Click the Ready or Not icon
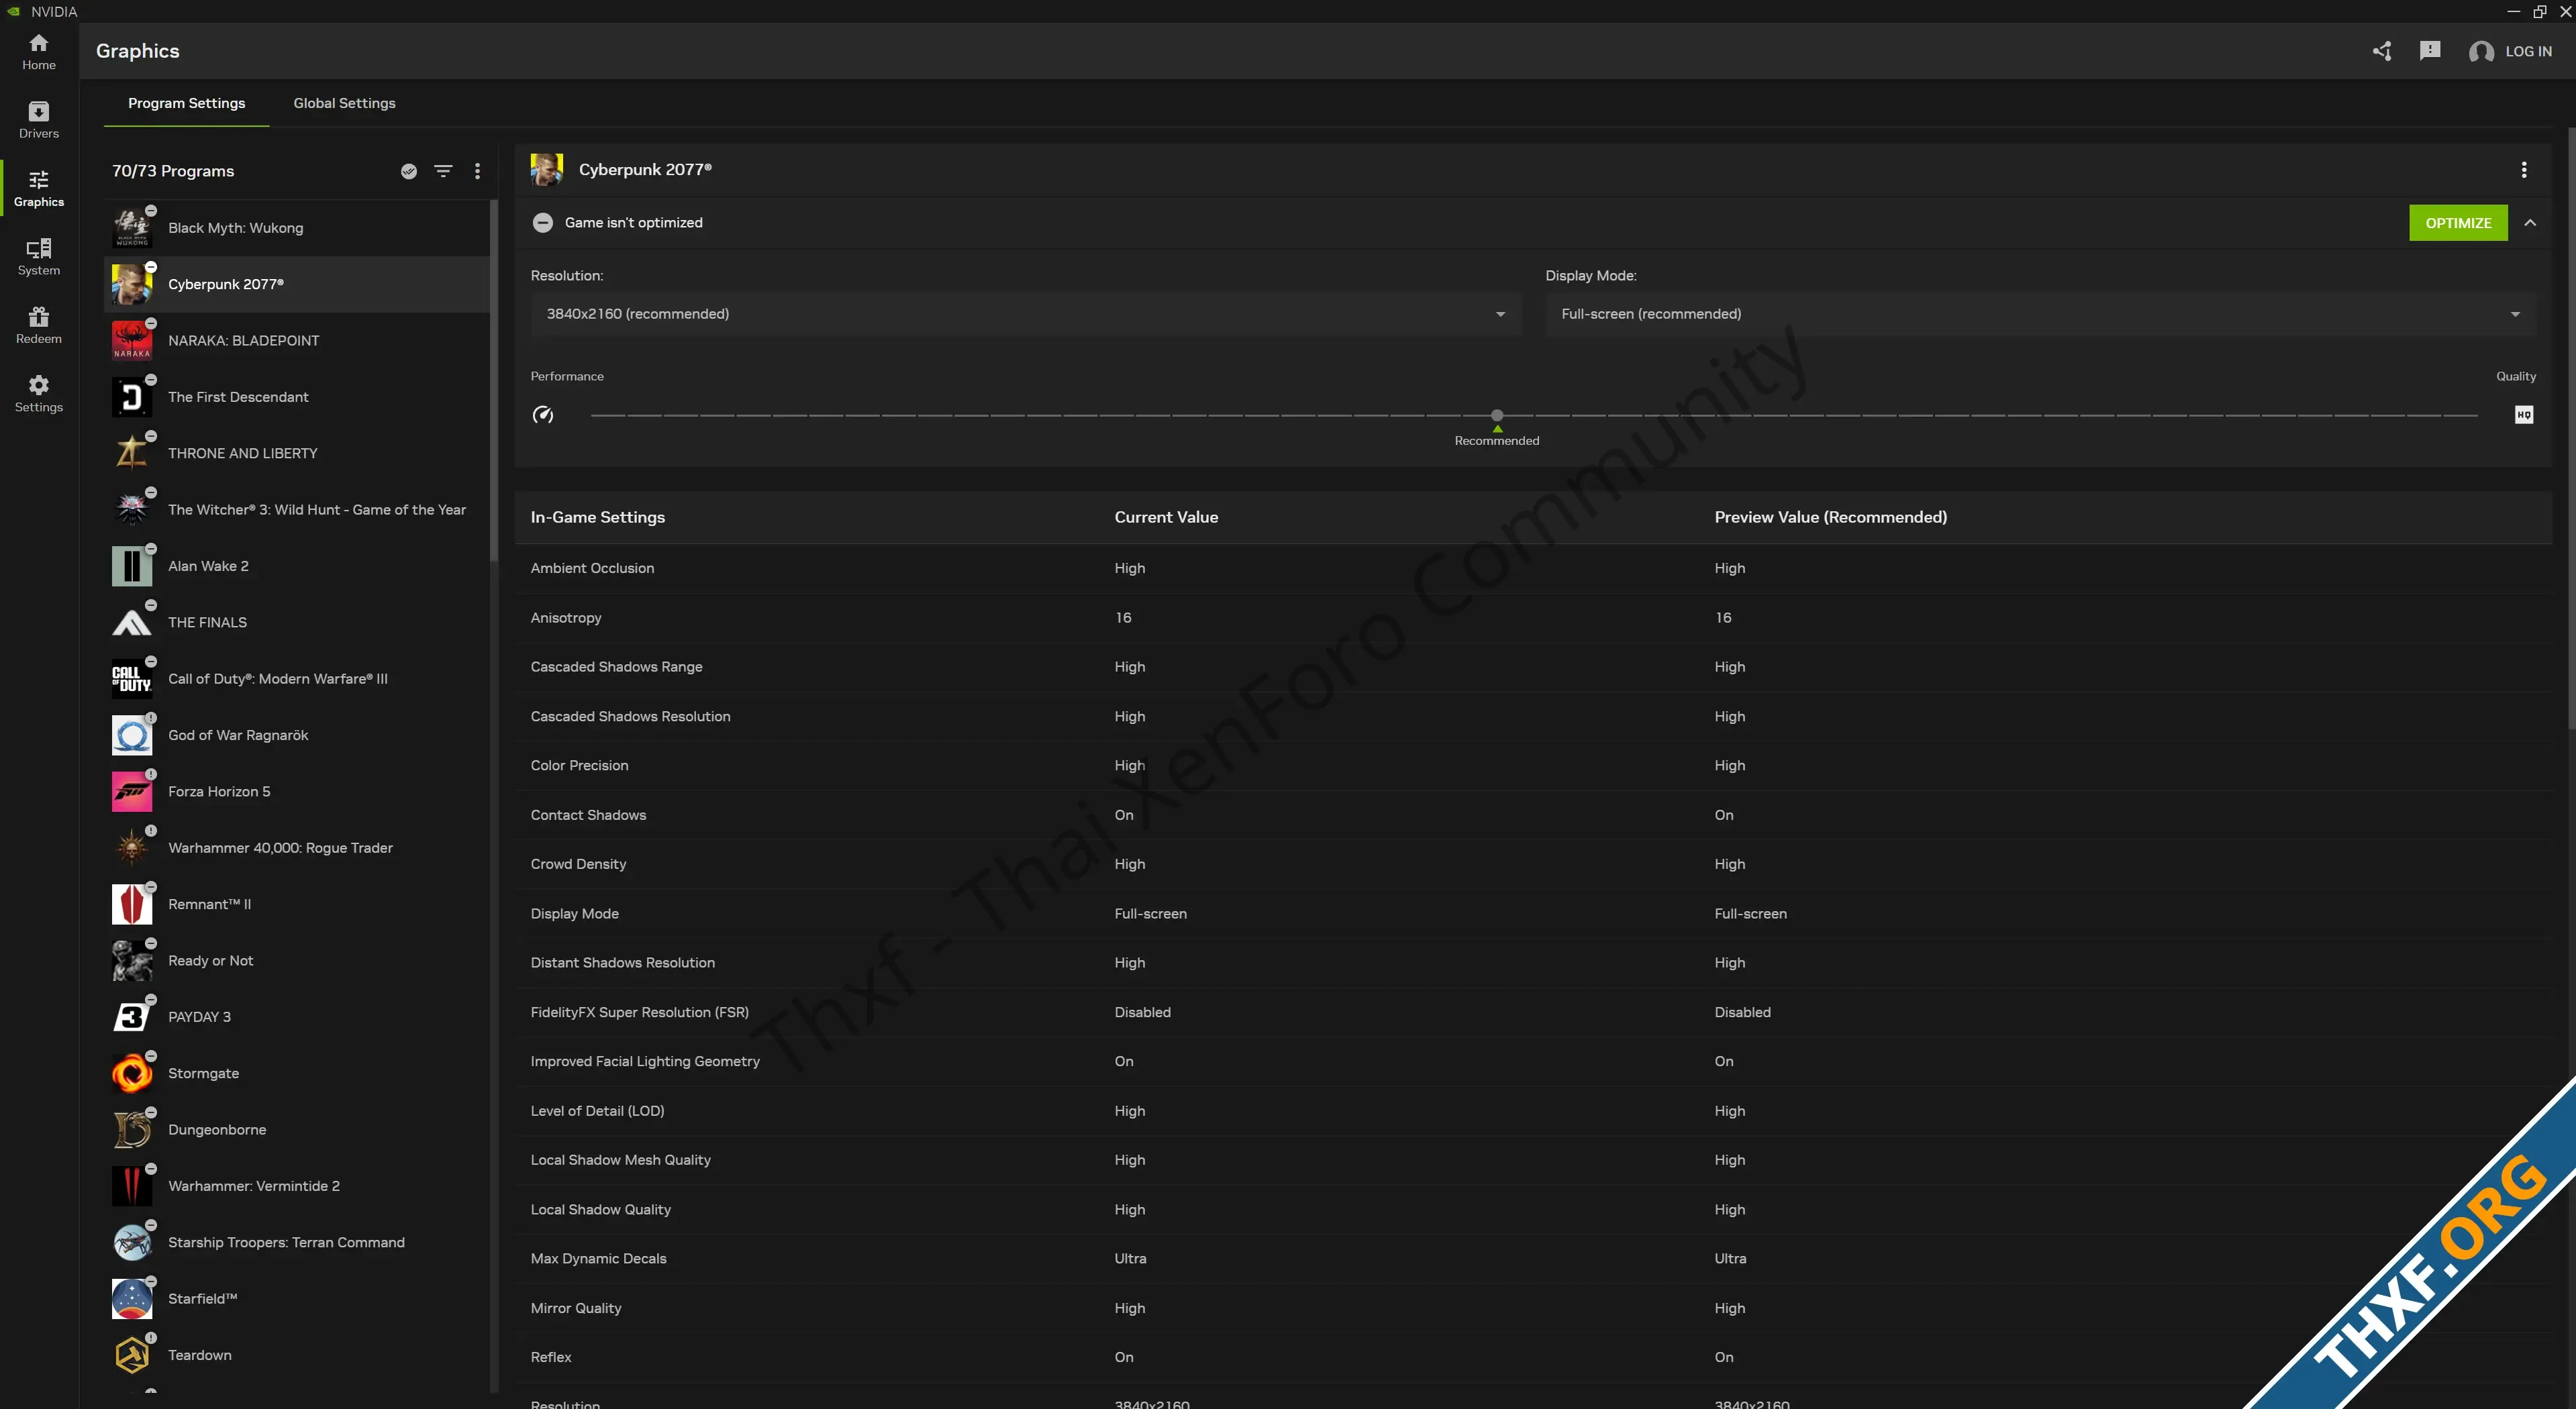Image resolution: width=2576 pixels, height=1409 pixels. tap(132, 960)
